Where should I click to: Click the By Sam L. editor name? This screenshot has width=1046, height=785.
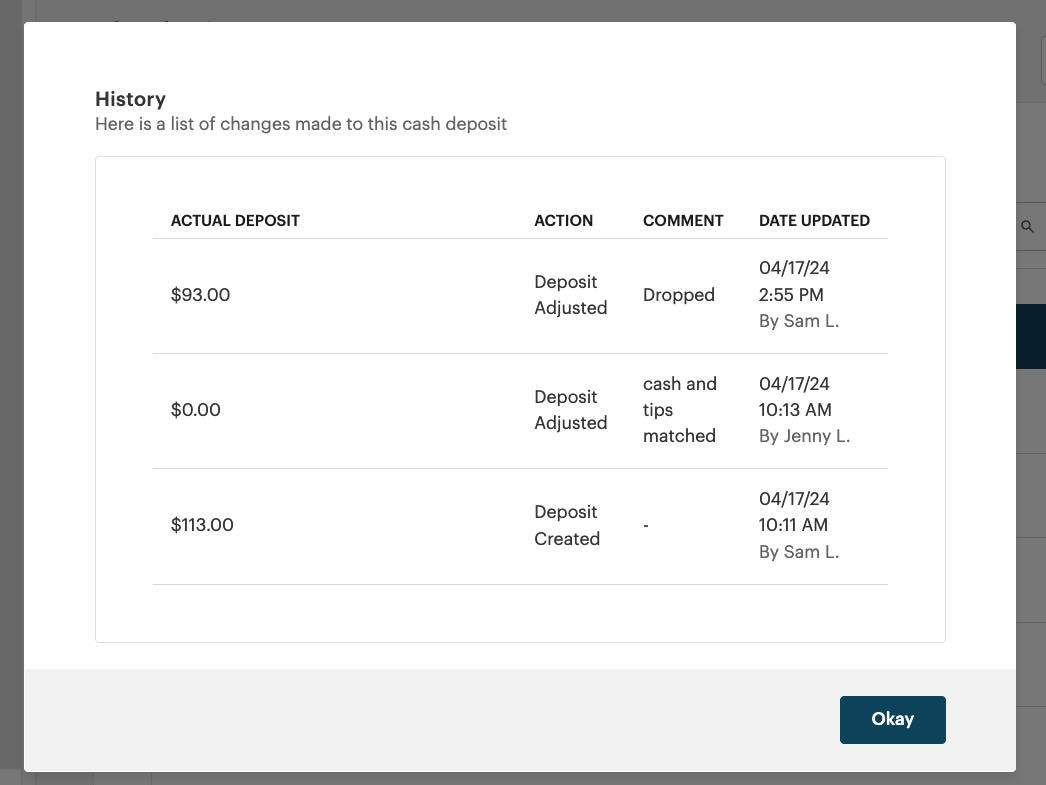coord(798,320)
